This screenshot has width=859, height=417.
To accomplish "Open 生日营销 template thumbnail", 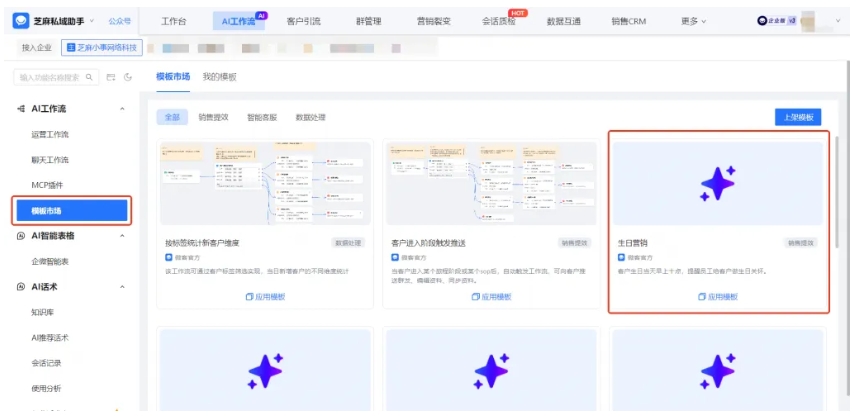I will pyautogui.click(x=718, y=184).
